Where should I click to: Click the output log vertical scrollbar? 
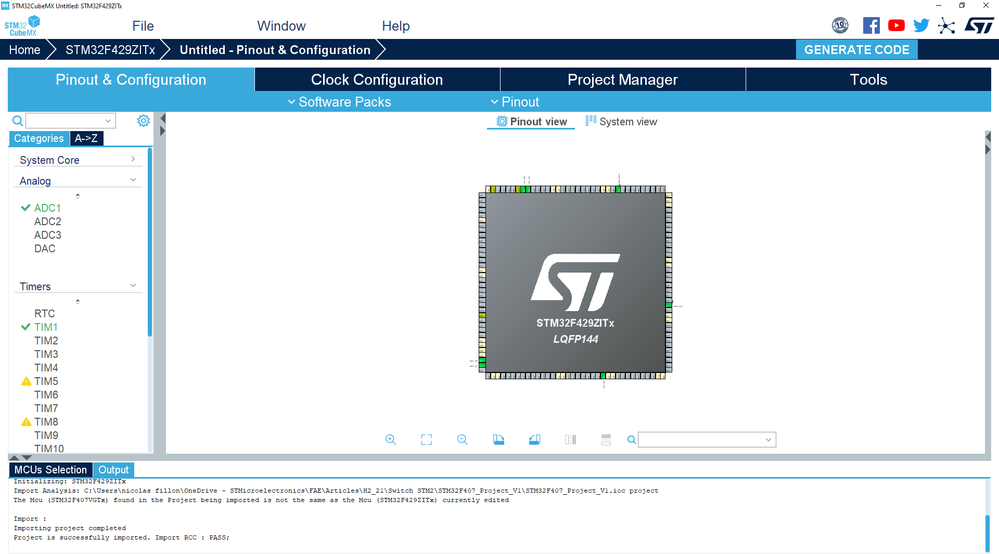(987, 532)
